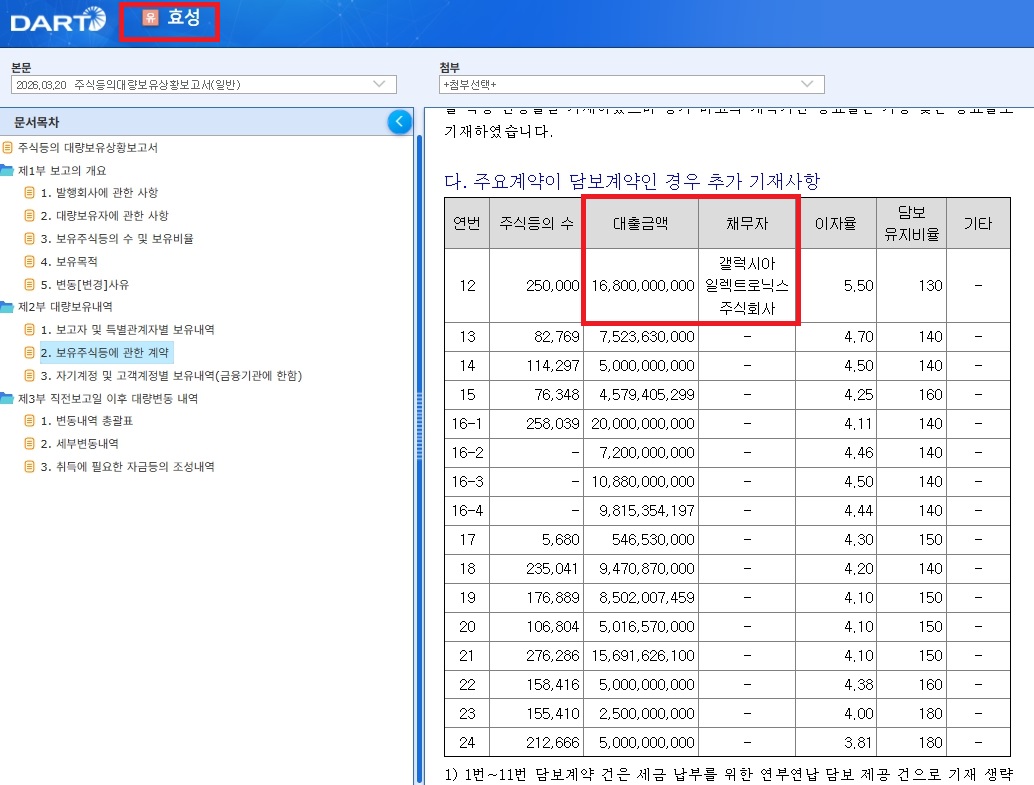
Task: Click the 대출금액 cell showing 16,800,000,000
Action: [x=642, y=286]
